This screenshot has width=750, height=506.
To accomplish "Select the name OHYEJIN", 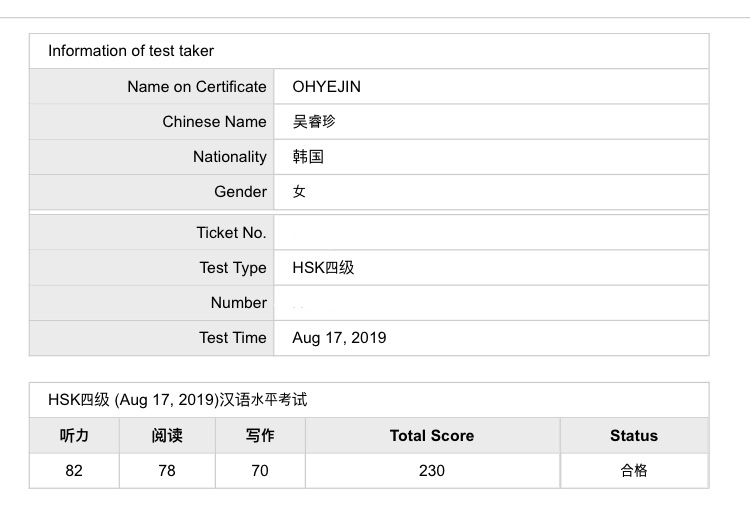I will tap(327, 87).
